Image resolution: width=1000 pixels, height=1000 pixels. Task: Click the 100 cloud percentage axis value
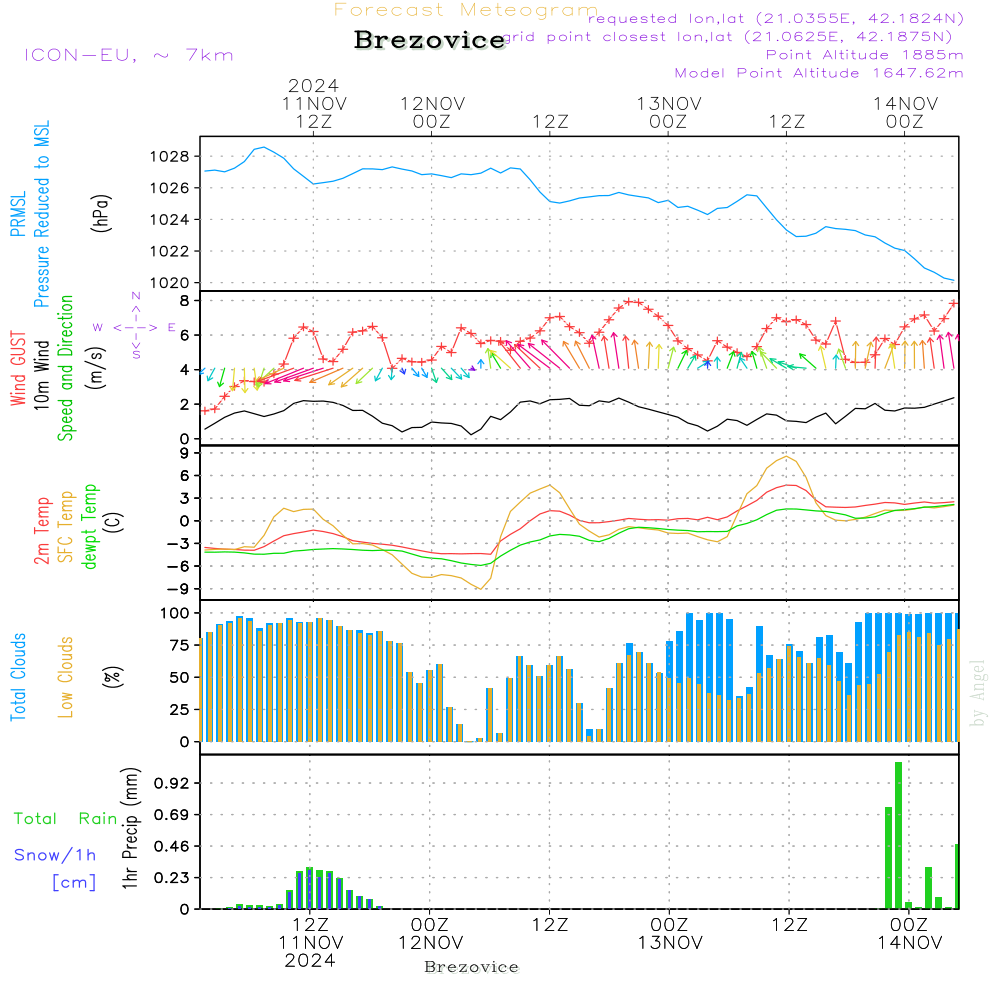click(x=174, y=613)
